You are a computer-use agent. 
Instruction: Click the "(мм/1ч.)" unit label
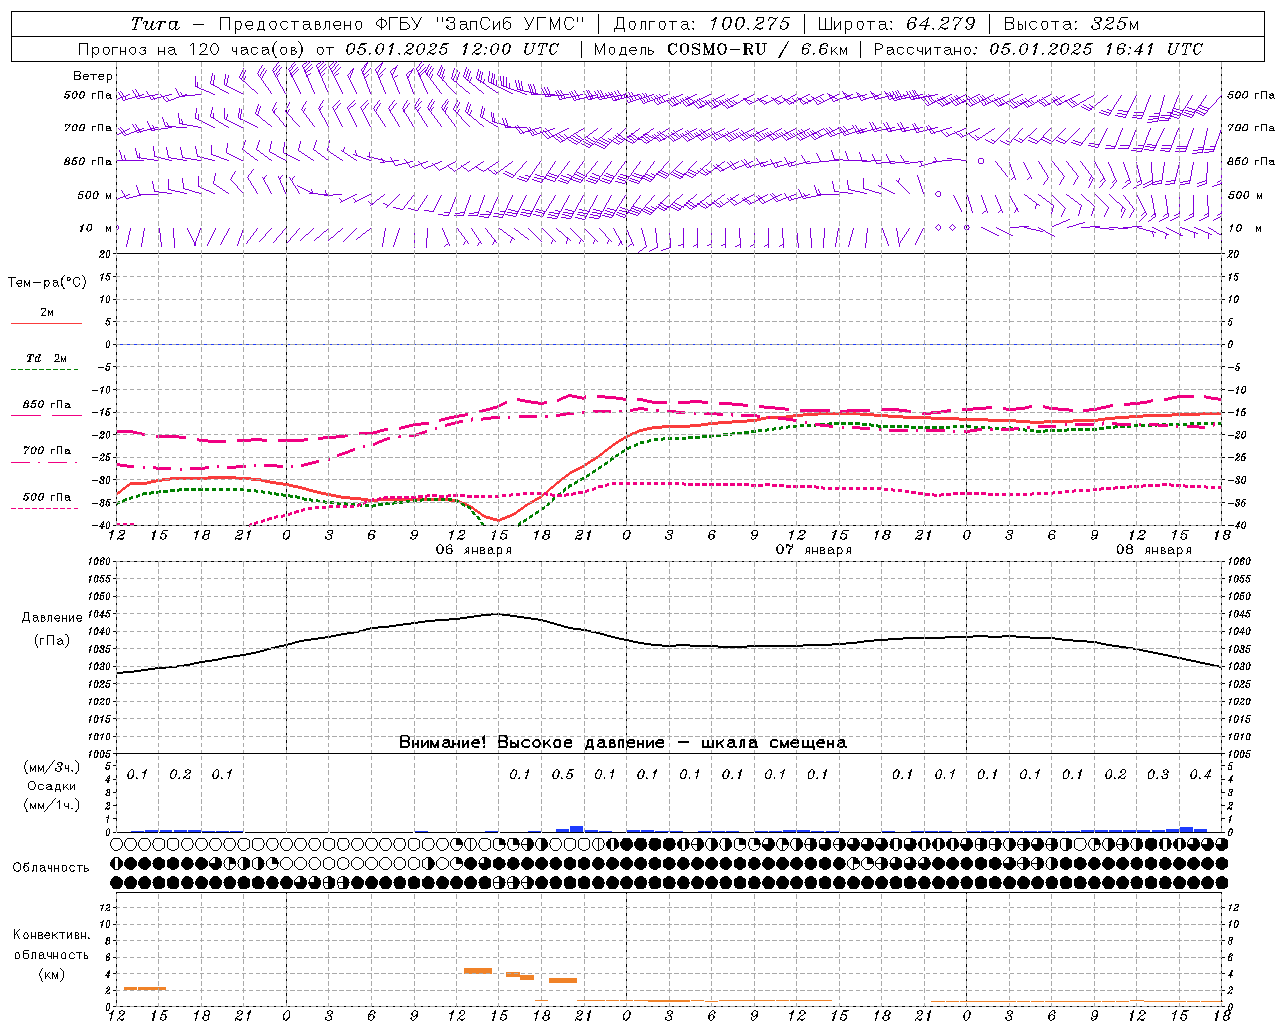pos(51,805)
